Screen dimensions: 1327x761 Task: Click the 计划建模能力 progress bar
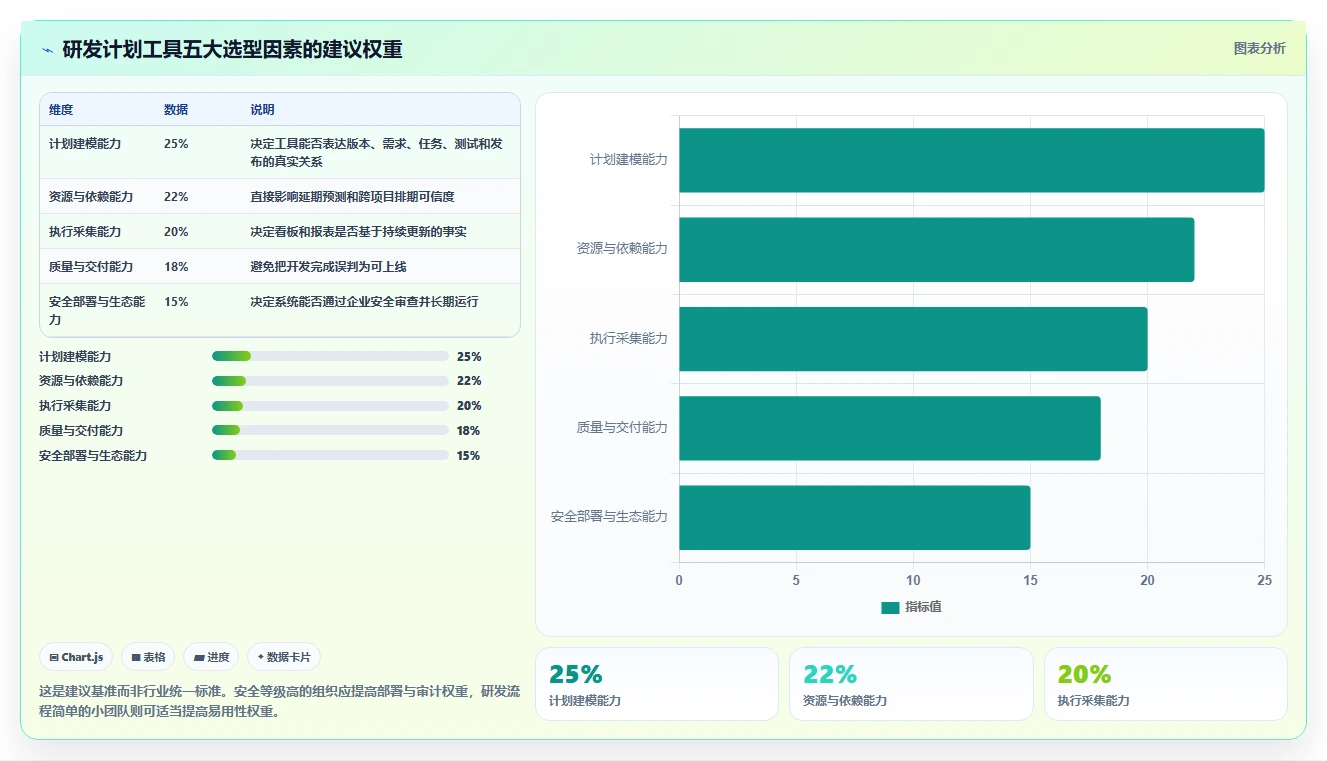330,356
